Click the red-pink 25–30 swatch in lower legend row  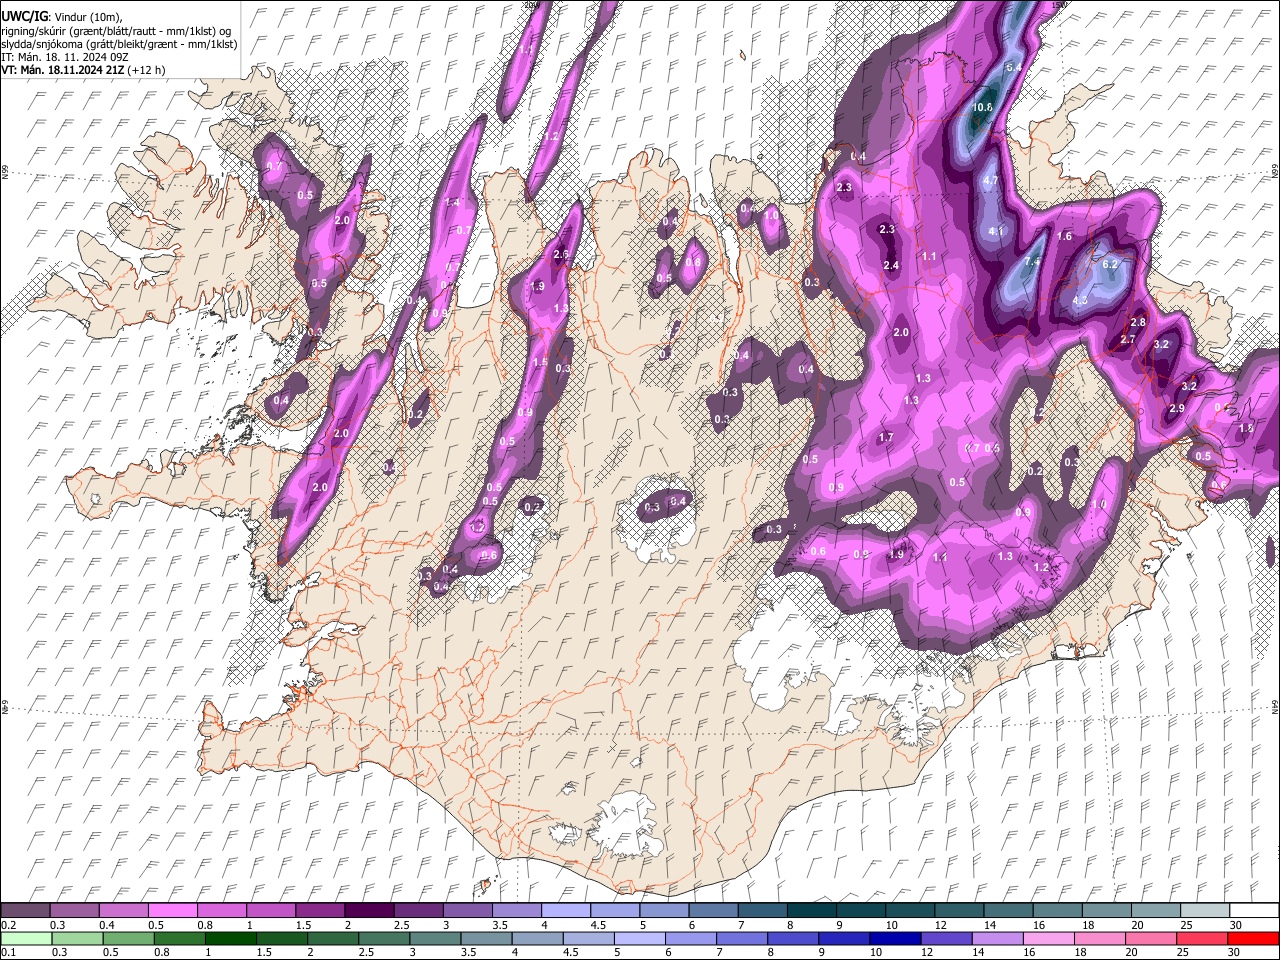coord(1200,938)
